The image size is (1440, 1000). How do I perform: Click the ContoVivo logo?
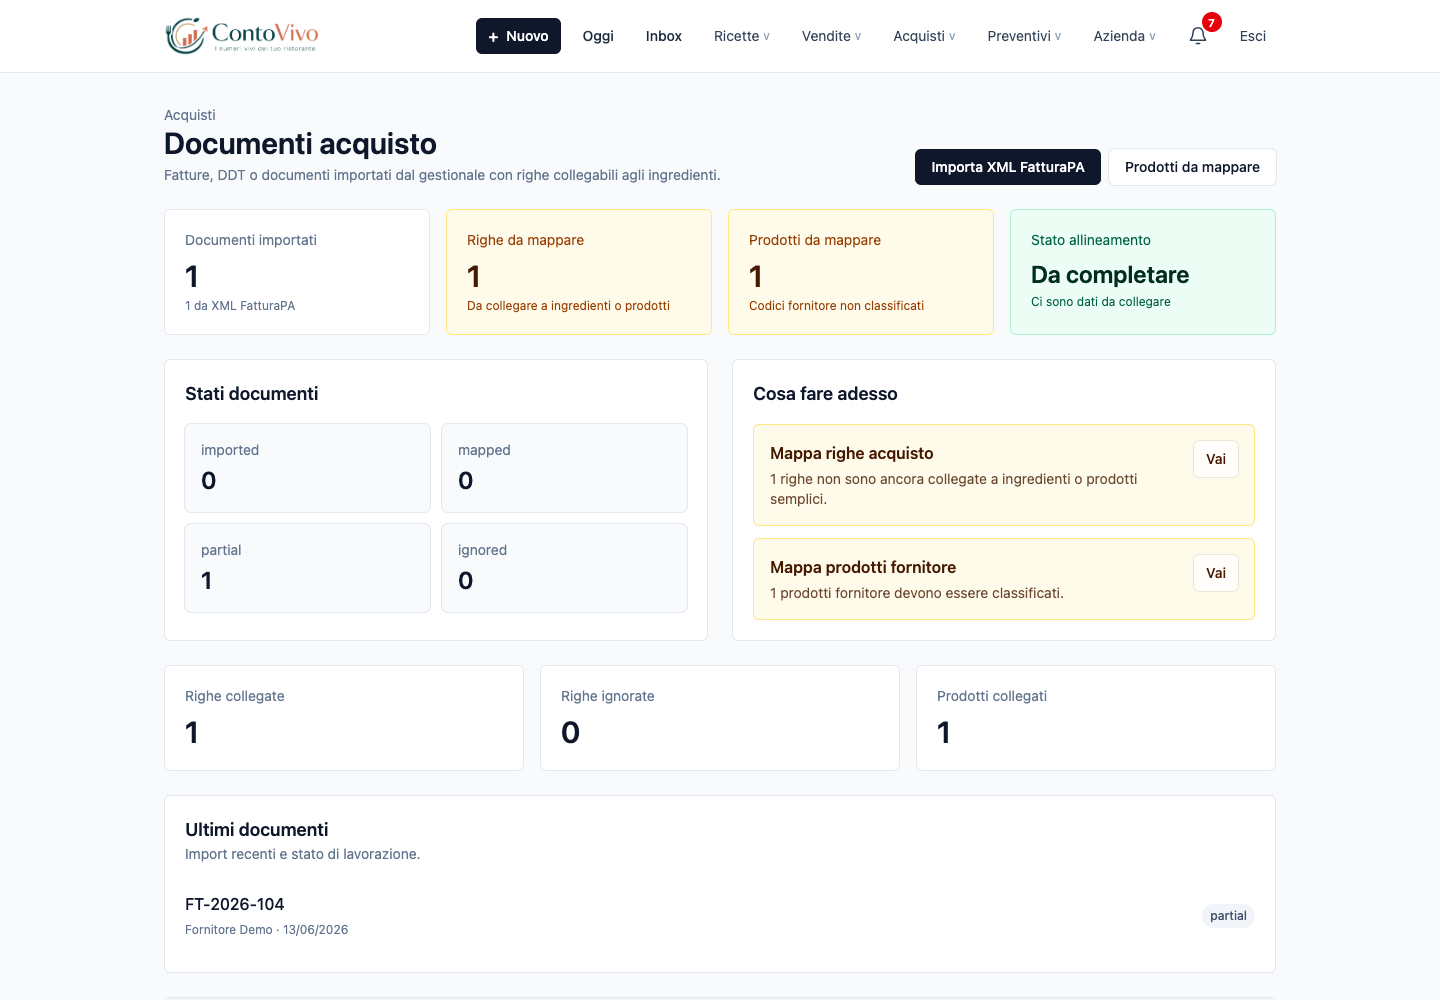tap(242, 36)
